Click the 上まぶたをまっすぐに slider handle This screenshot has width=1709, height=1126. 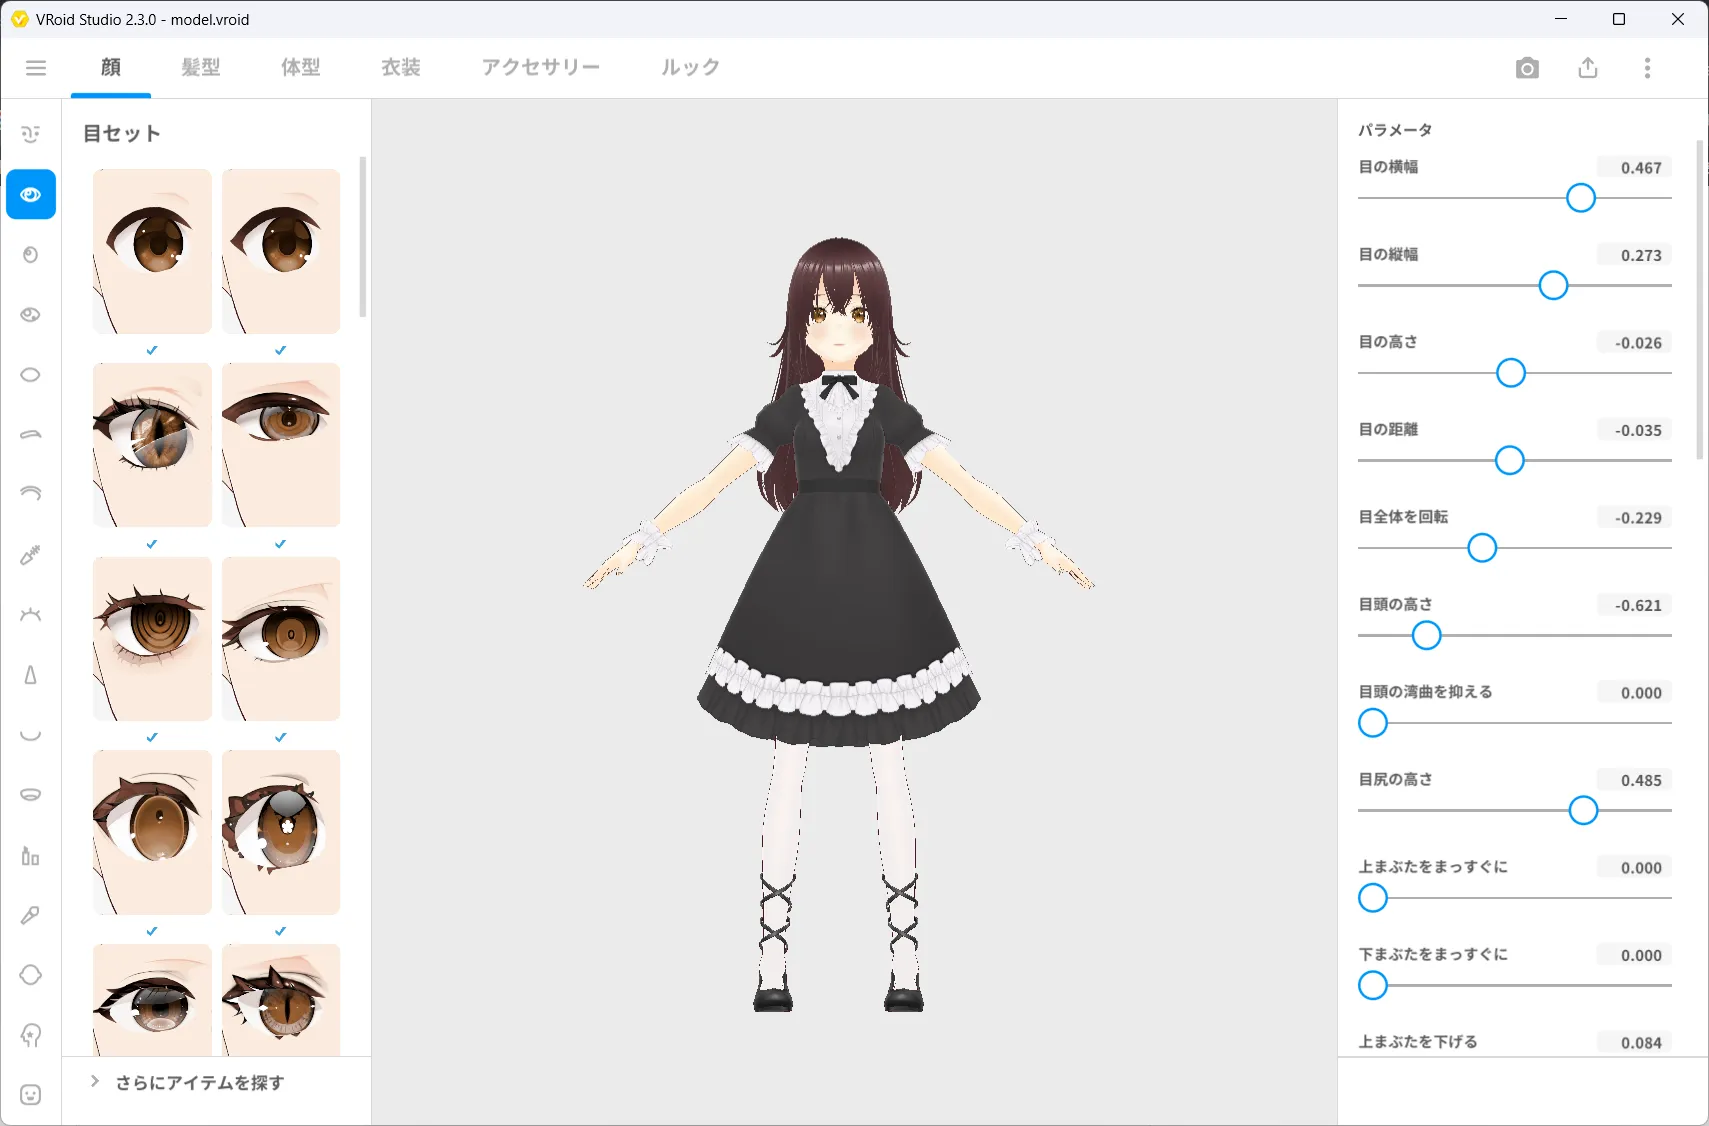pos(1373,898)
